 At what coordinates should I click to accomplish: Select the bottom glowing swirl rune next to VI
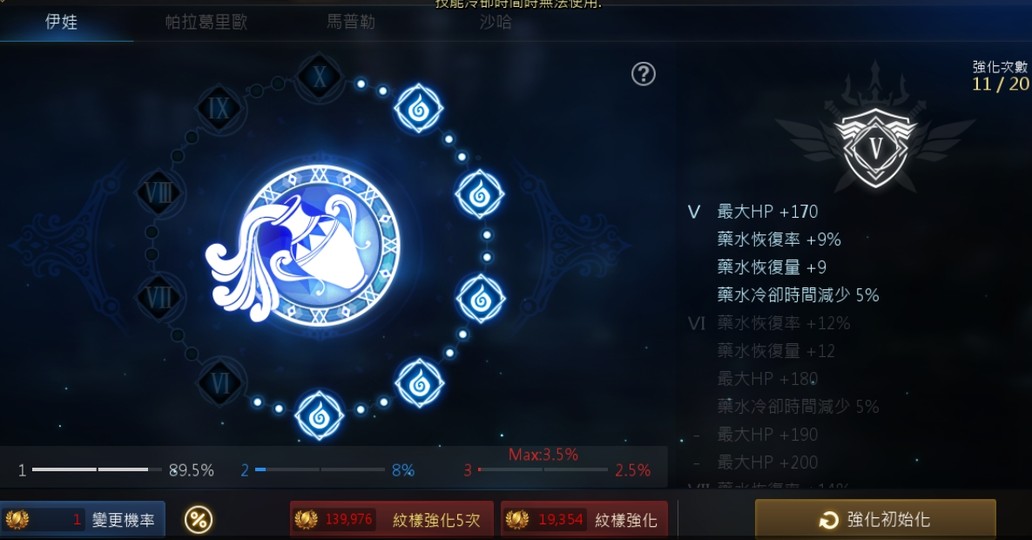point(319,416)
